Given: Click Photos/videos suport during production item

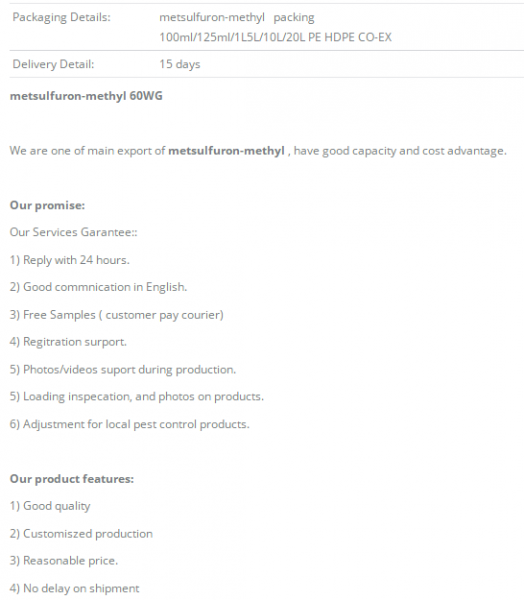Looking at the screenshot, I should point(123,370).
